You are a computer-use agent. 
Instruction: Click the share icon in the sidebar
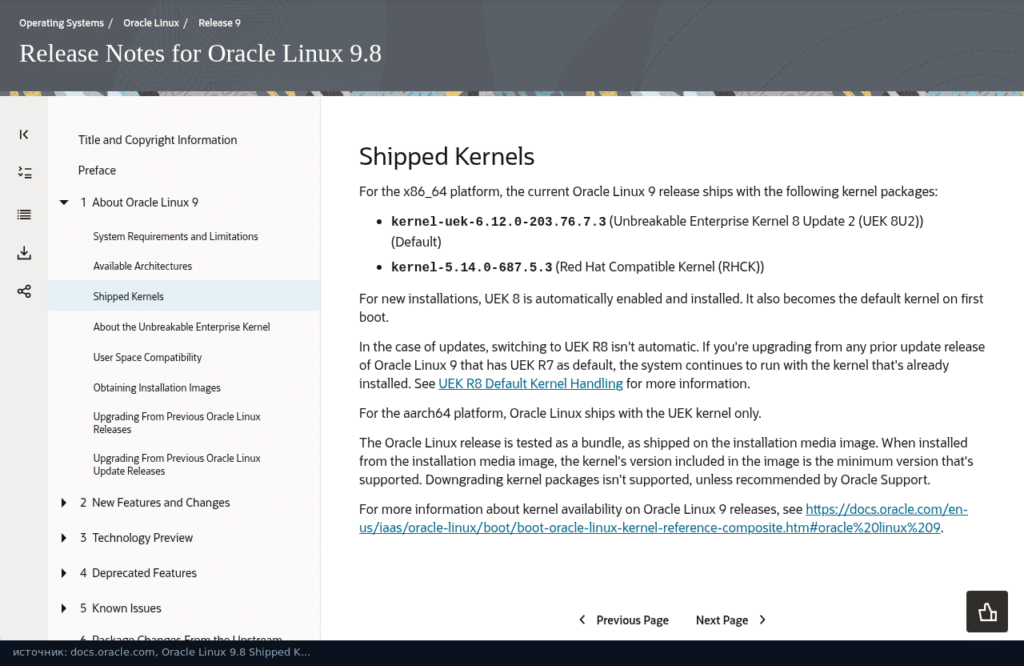pos(24,291)
